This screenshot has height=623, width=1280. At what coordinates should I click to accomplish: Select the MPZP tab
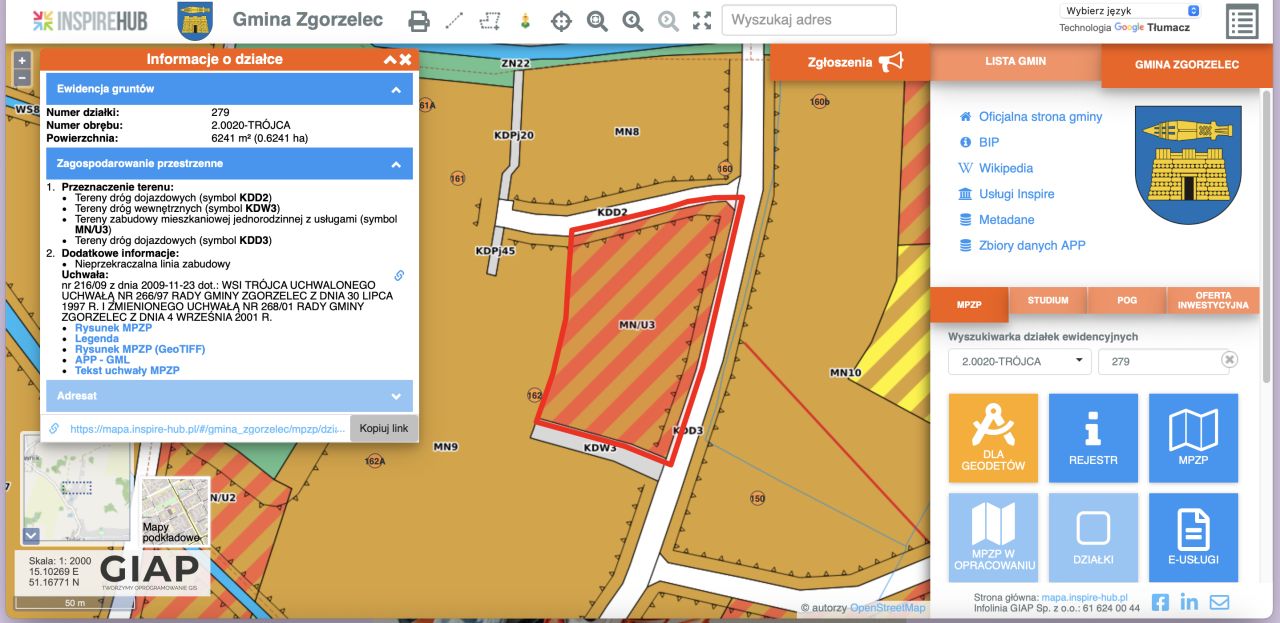click(968, 304)
